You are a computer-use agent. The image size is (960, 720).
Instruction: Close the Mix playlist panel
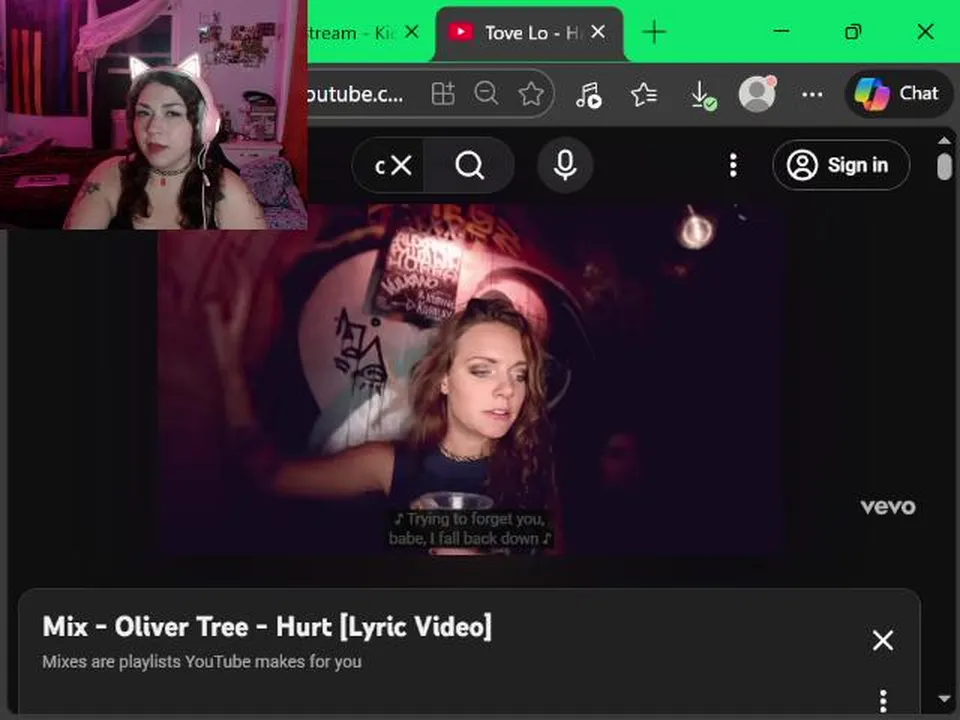[x=883, y=640]
